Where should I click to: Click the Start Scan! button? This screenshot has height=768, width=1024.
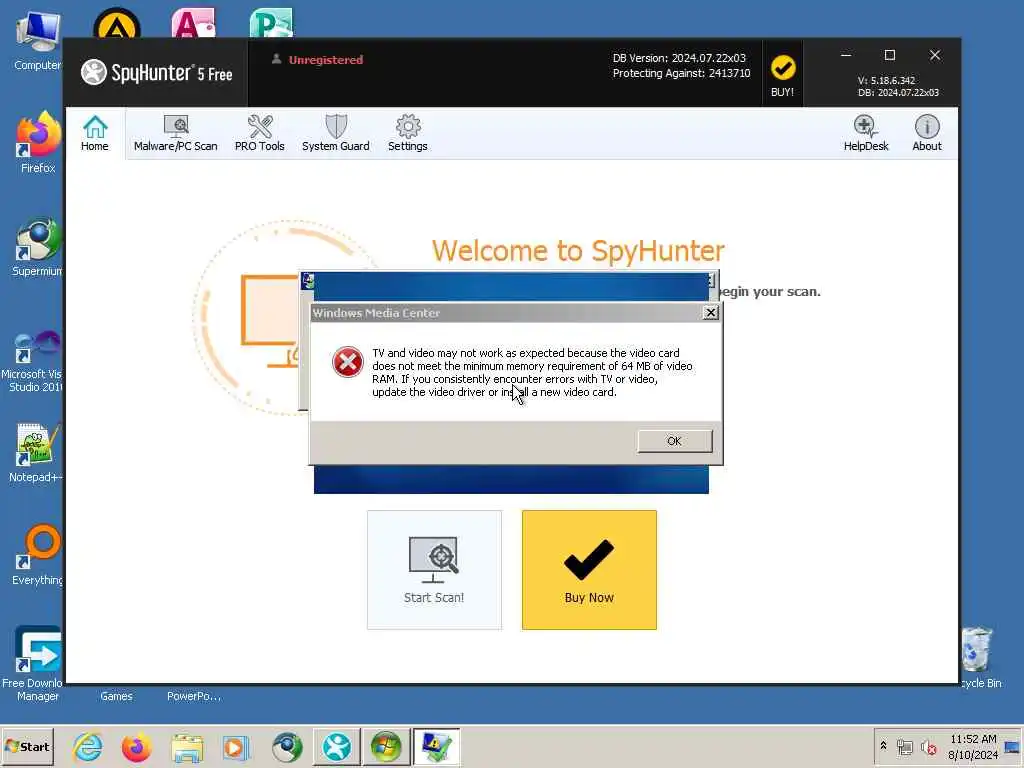coord(434,569)
